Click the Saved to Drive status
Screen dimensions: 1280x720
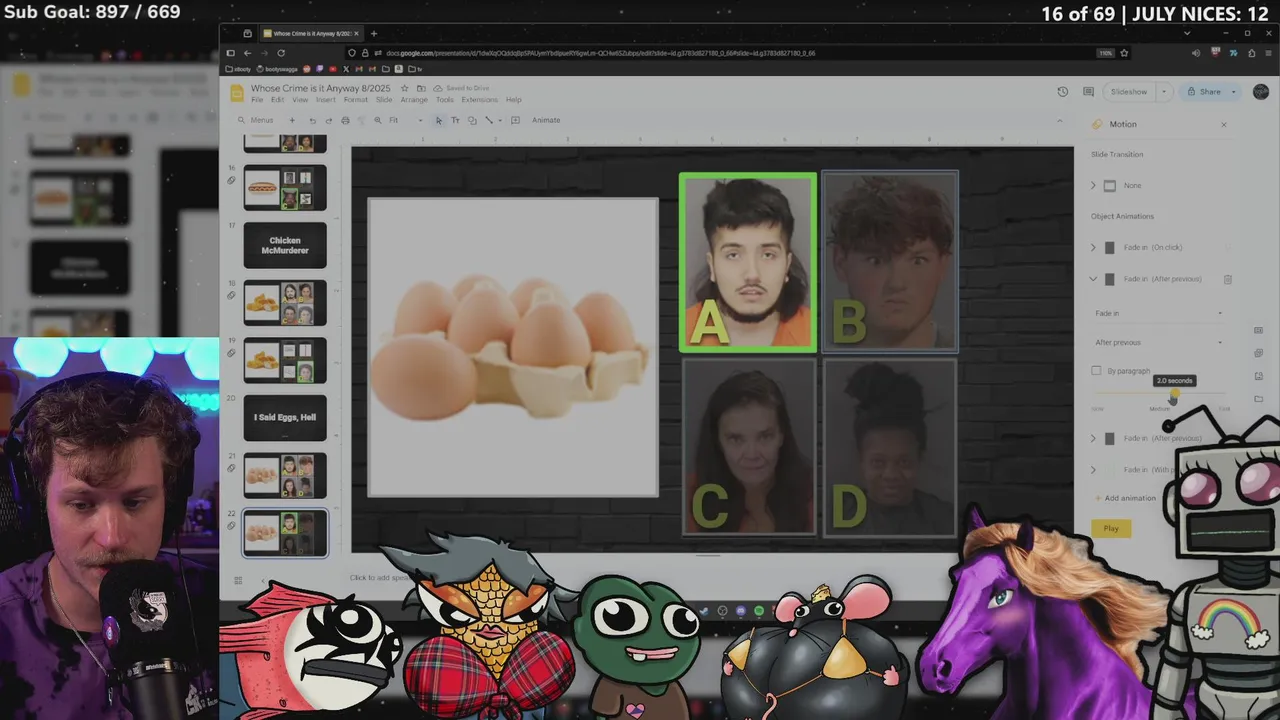point(468,88)
